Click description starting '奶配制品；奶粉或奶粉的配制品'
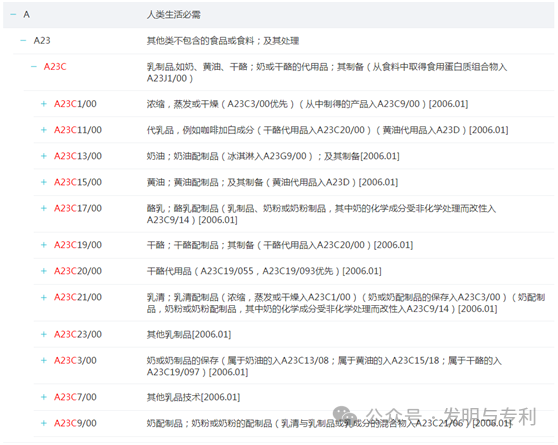 click(329, 423)
